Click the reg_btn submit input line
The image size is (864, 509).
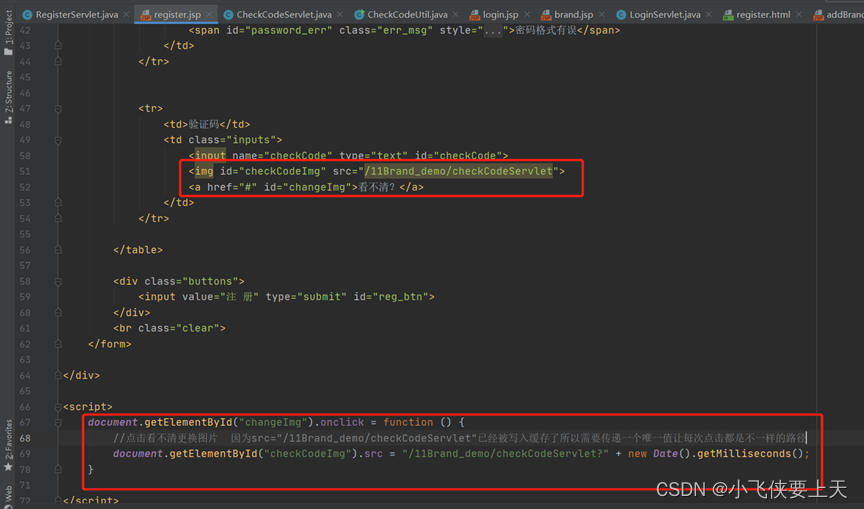click(x=287, y=297)
